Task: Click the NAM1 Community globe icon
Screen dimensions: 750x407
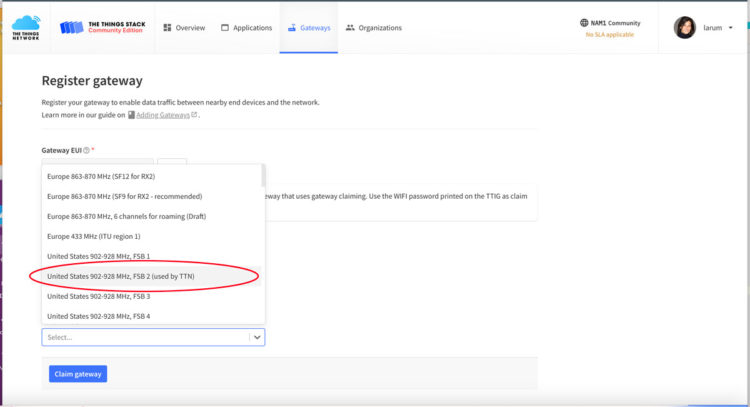Action: (584, 23)
